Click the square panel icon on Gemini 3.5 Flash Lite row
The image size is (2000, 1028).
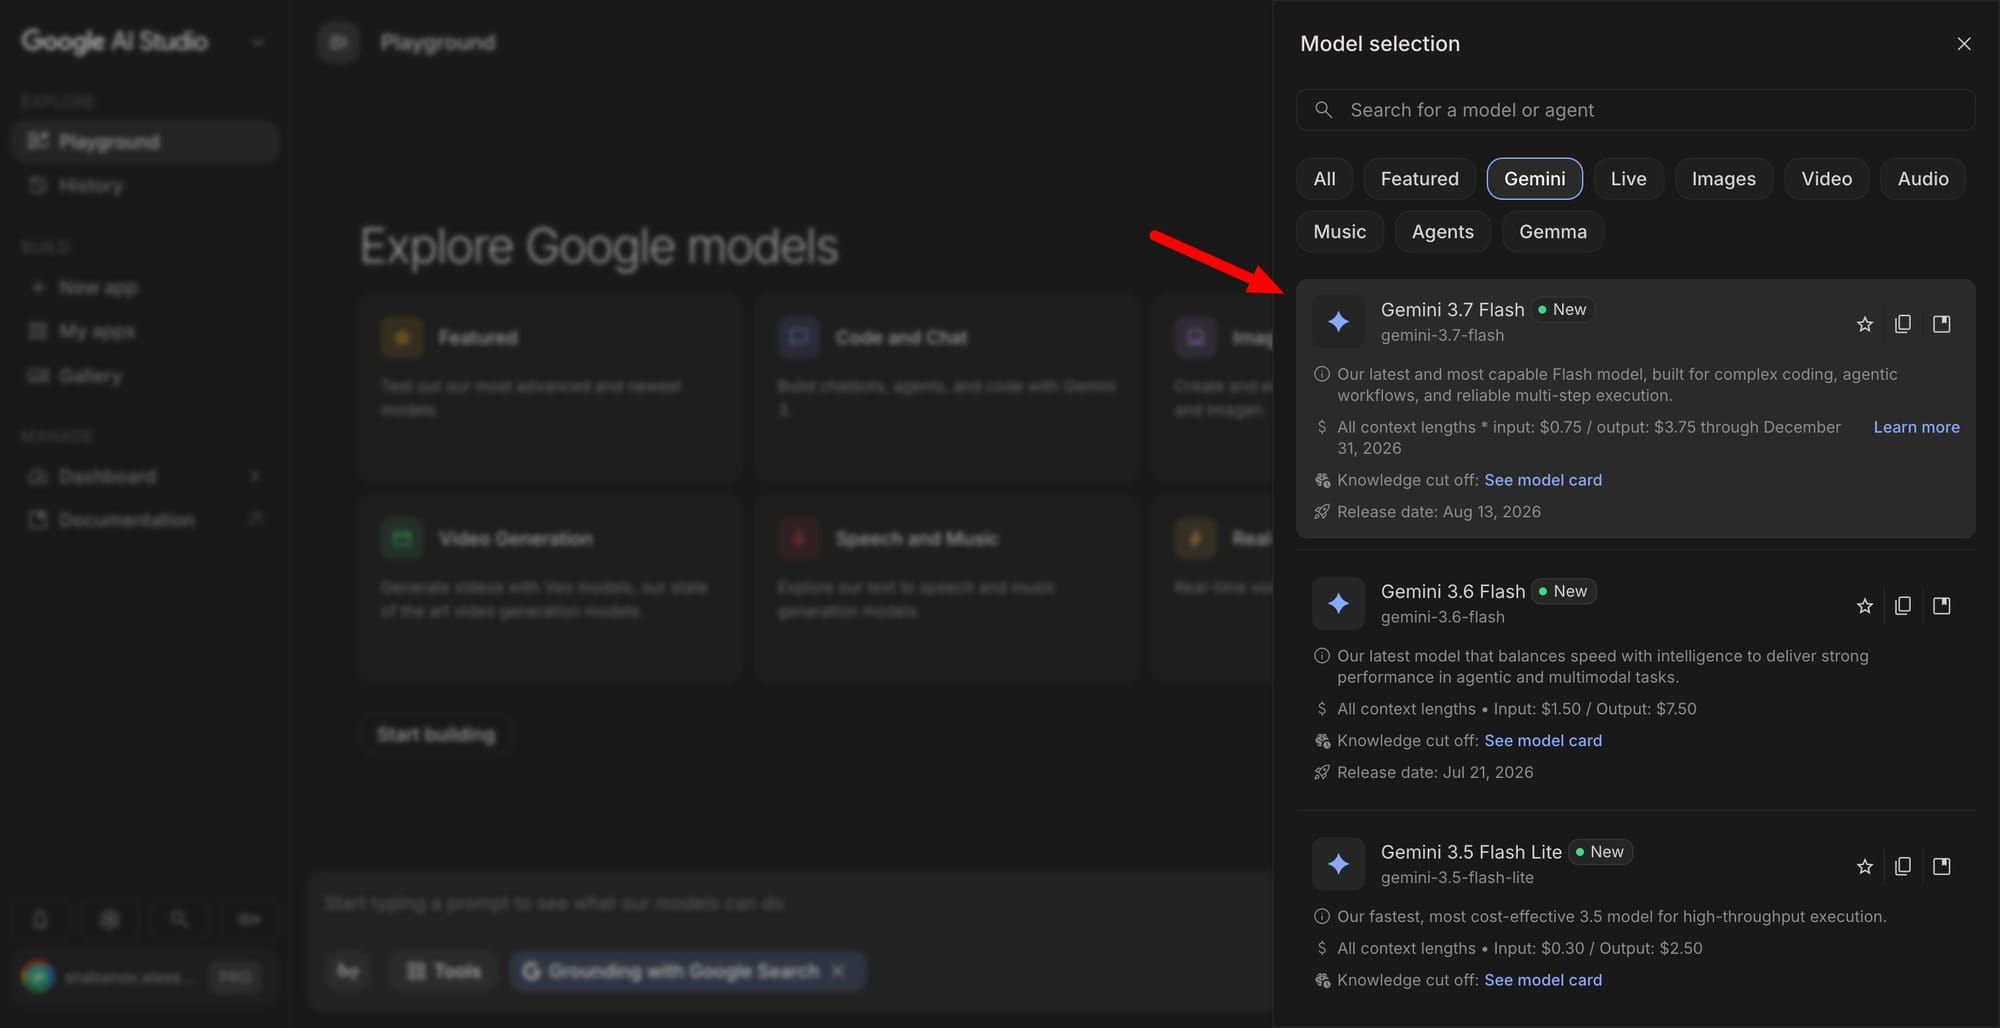(1942, 866)
